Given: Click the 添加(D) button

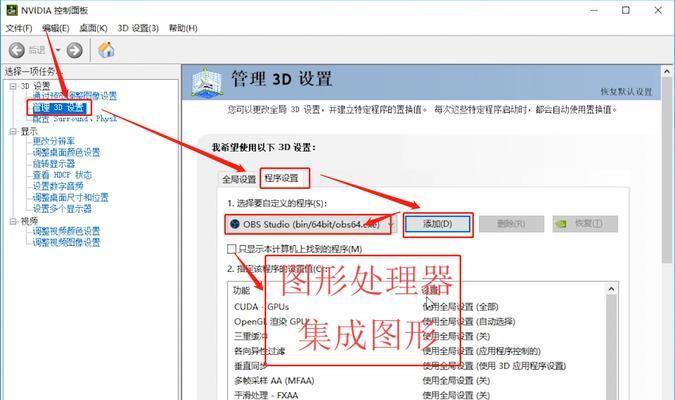Looking at the screenshot, I should click(437, 224).
